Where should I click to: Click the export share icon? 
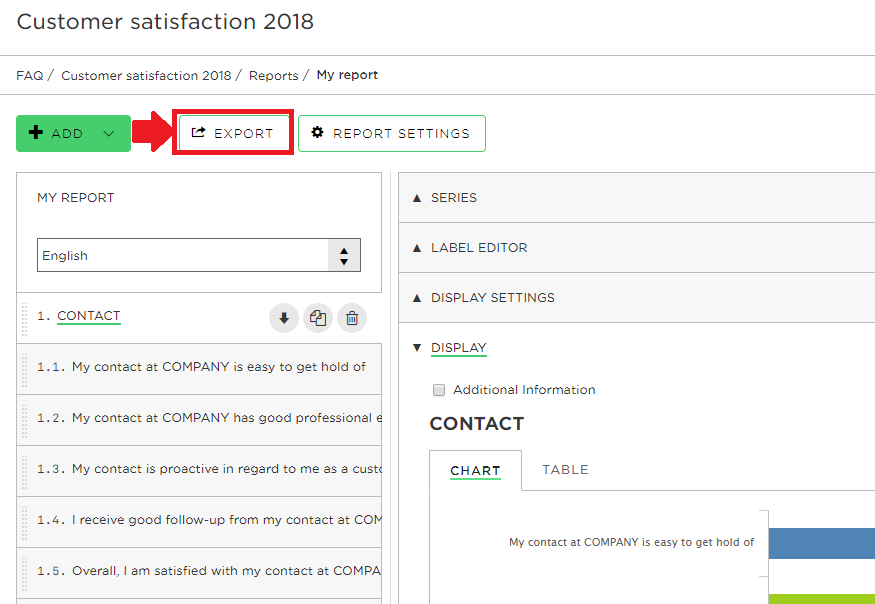[198, 132]
